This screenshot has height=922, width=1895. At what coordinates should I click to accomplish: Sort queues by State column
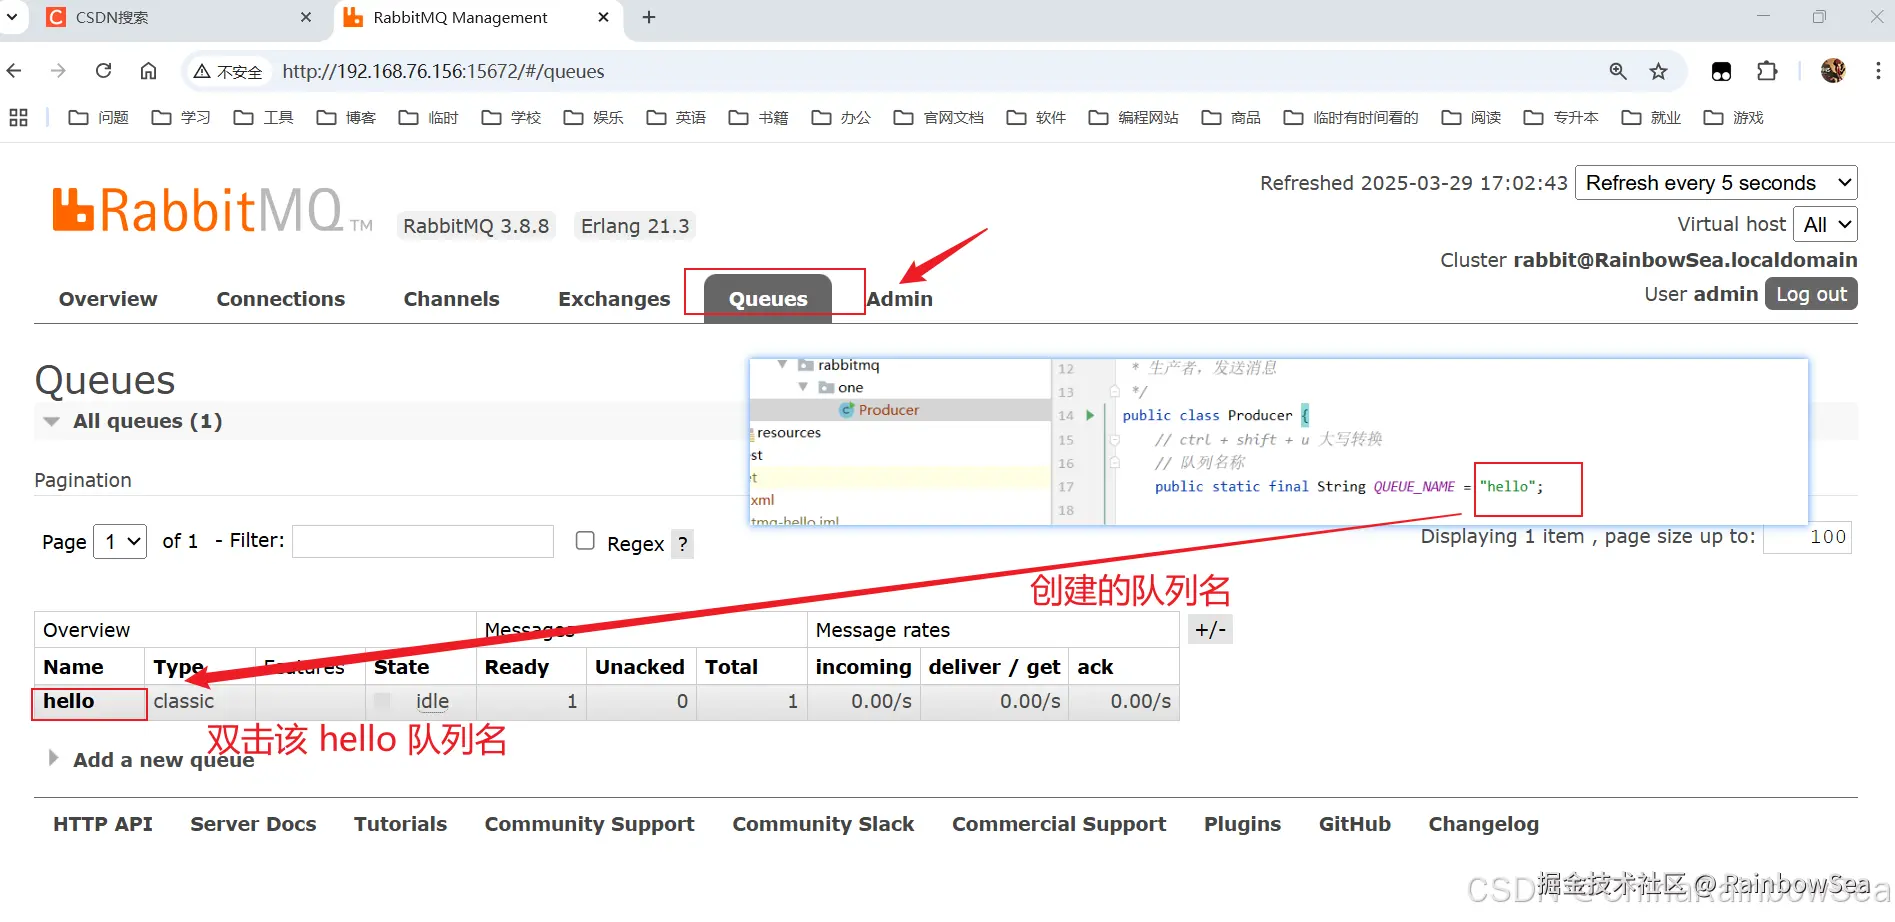tap(401, 667)
